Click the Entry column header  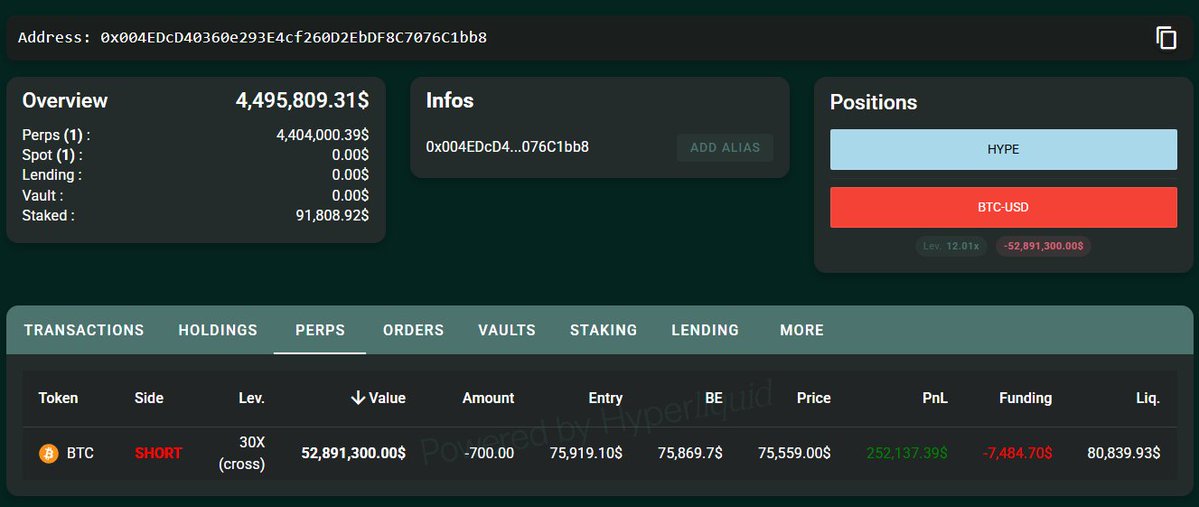(605, 398)
